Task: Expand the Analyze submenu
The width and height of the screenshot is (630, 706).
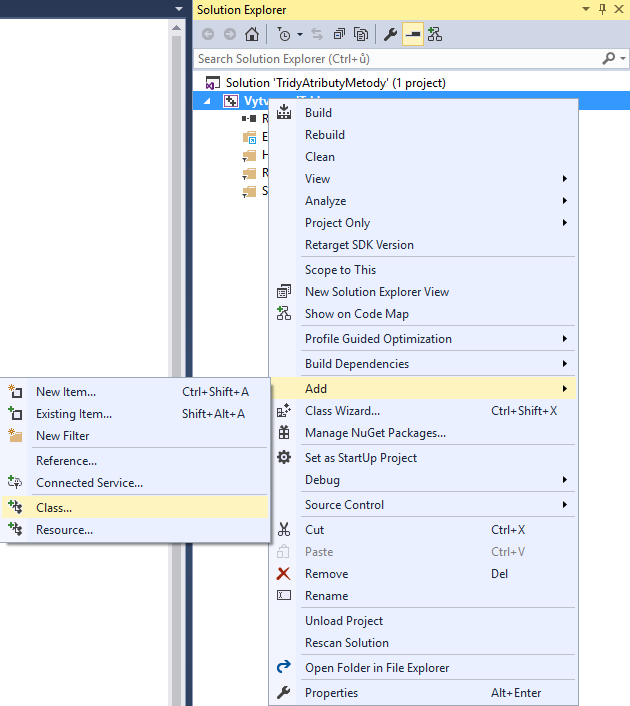Action: [423, 201]
